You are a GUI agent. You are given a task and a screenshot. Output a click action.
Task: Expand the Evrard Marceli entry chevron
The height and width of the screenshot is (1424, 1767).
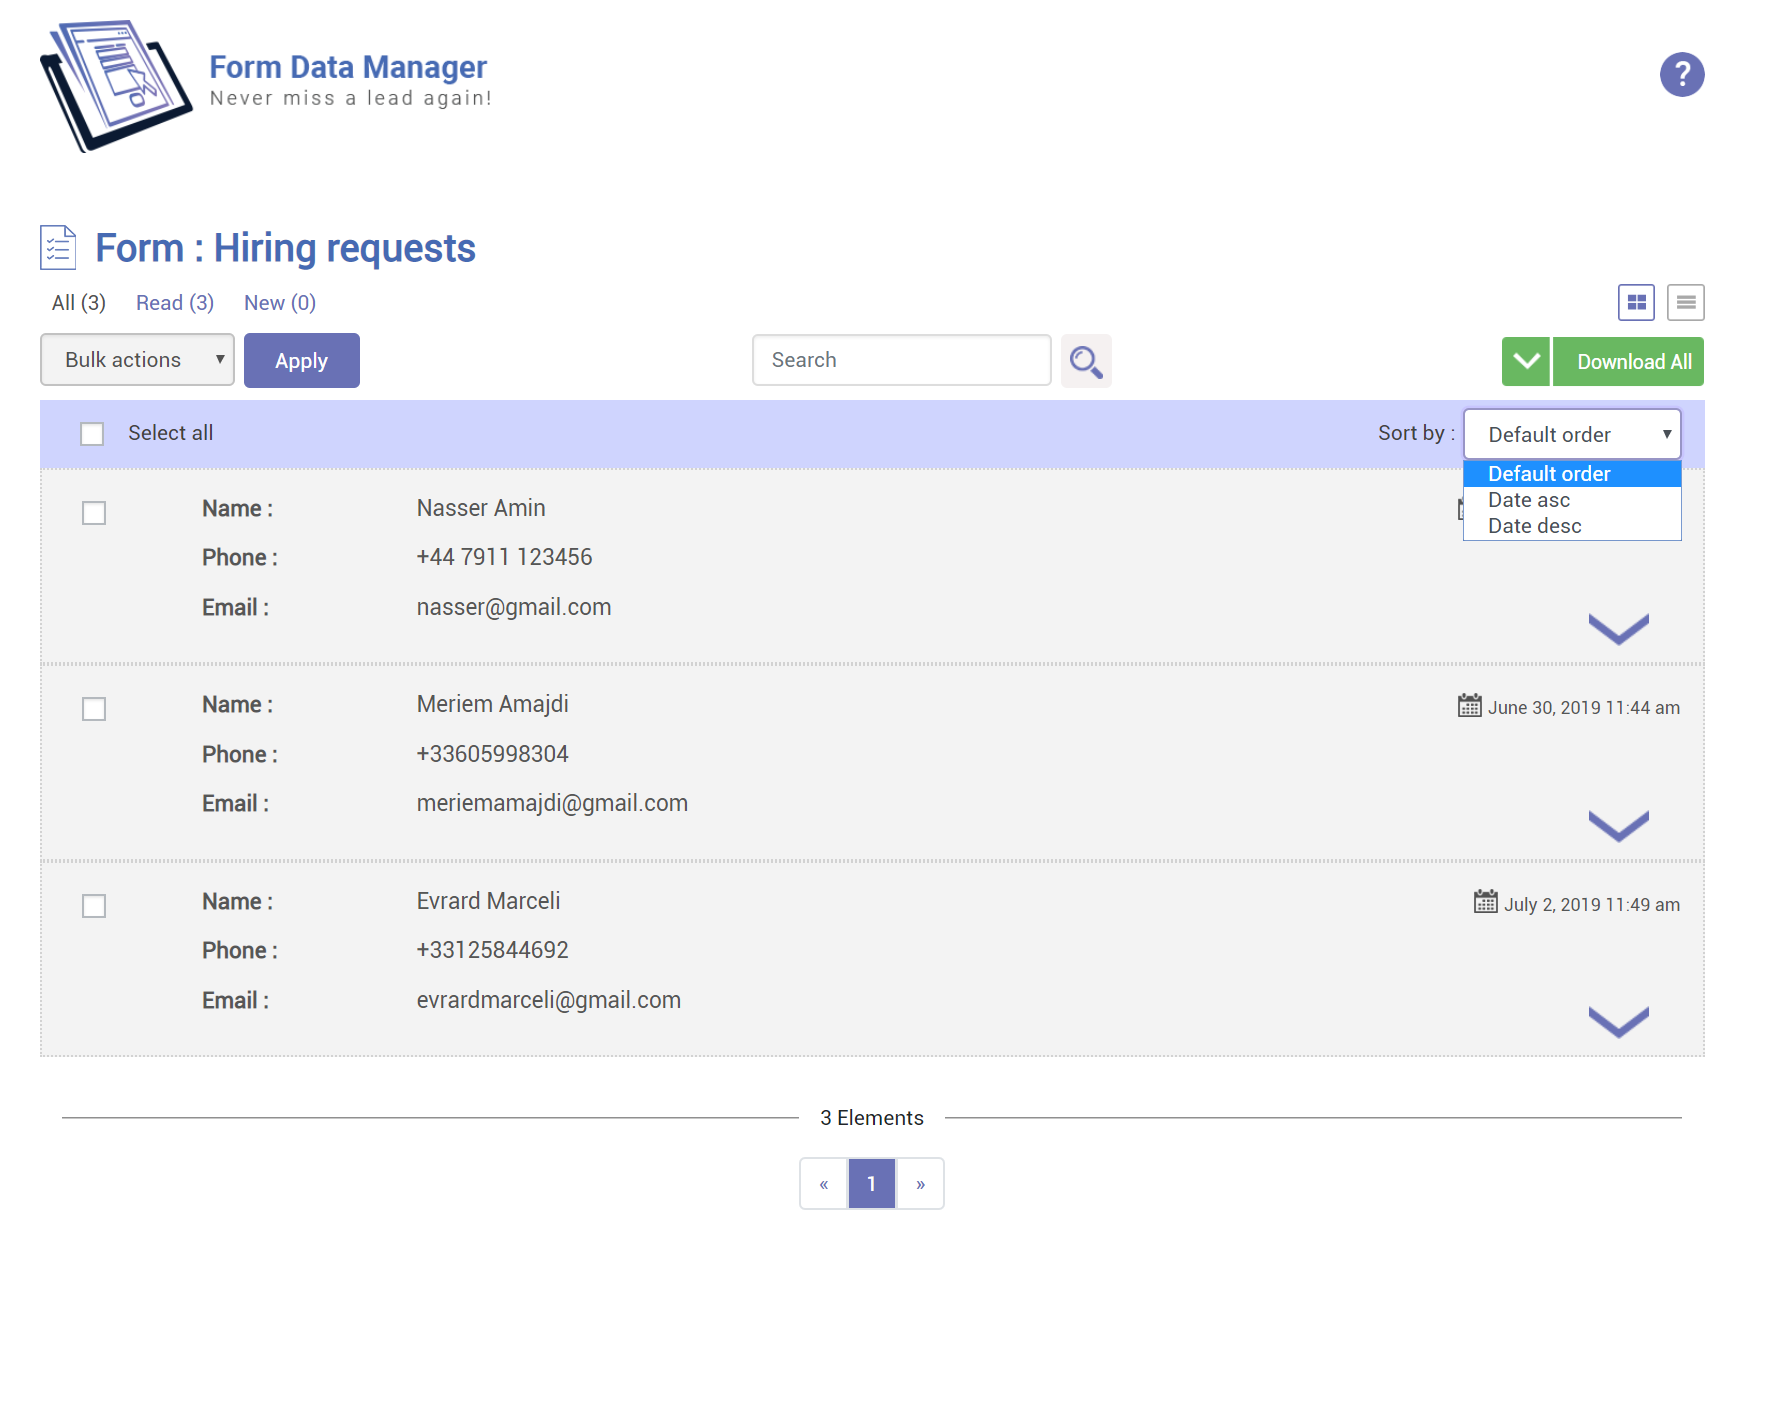tap(1617, 1022)
